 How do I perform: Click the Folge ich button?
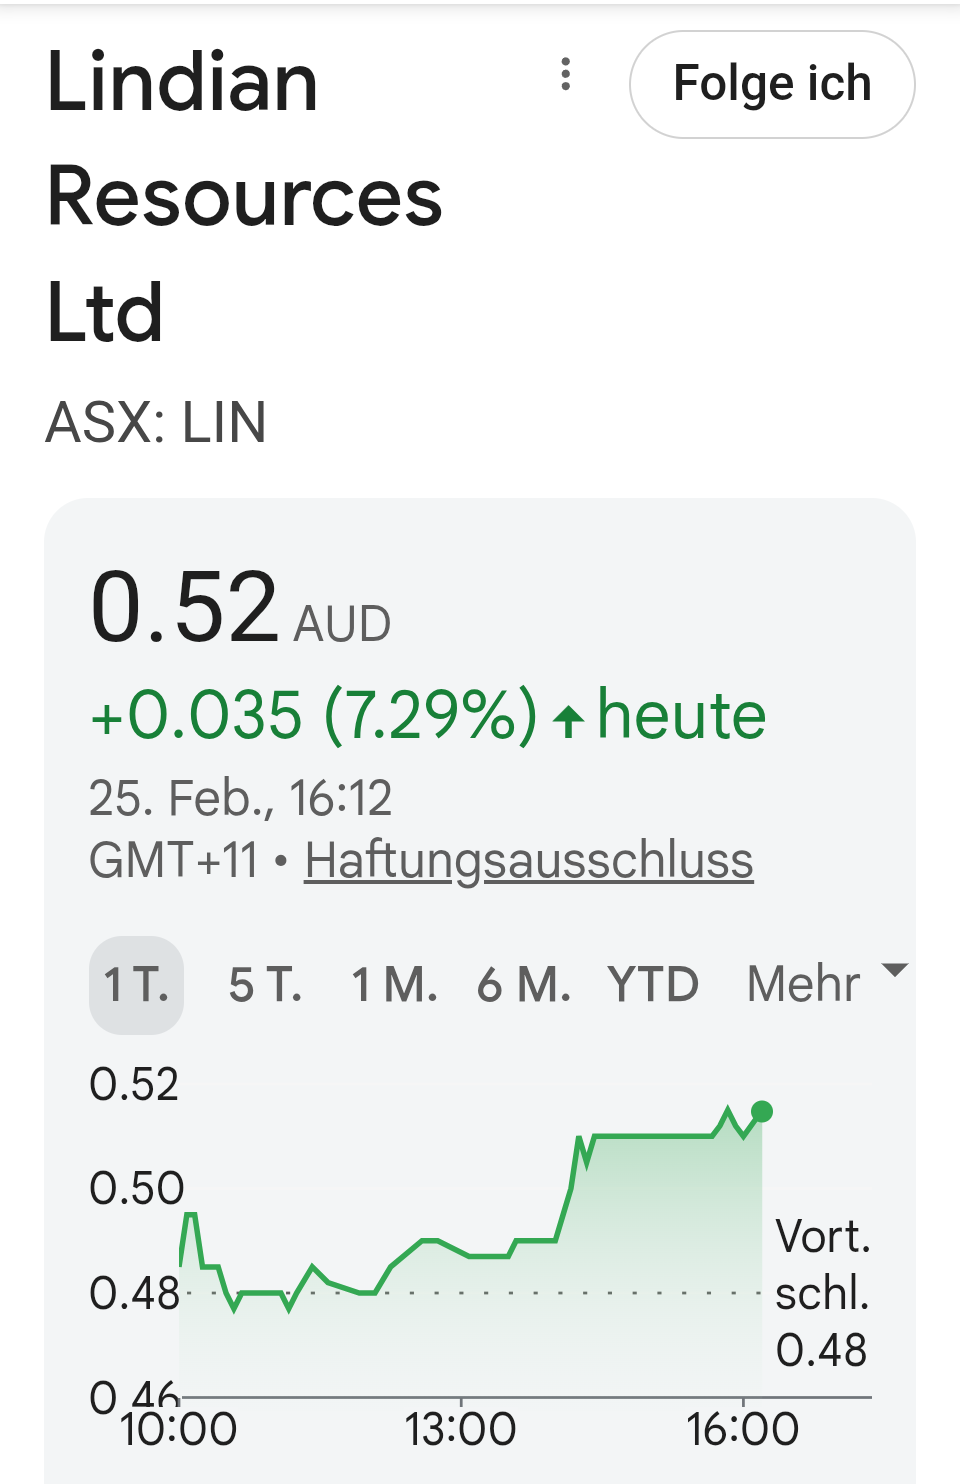(772, 84)
